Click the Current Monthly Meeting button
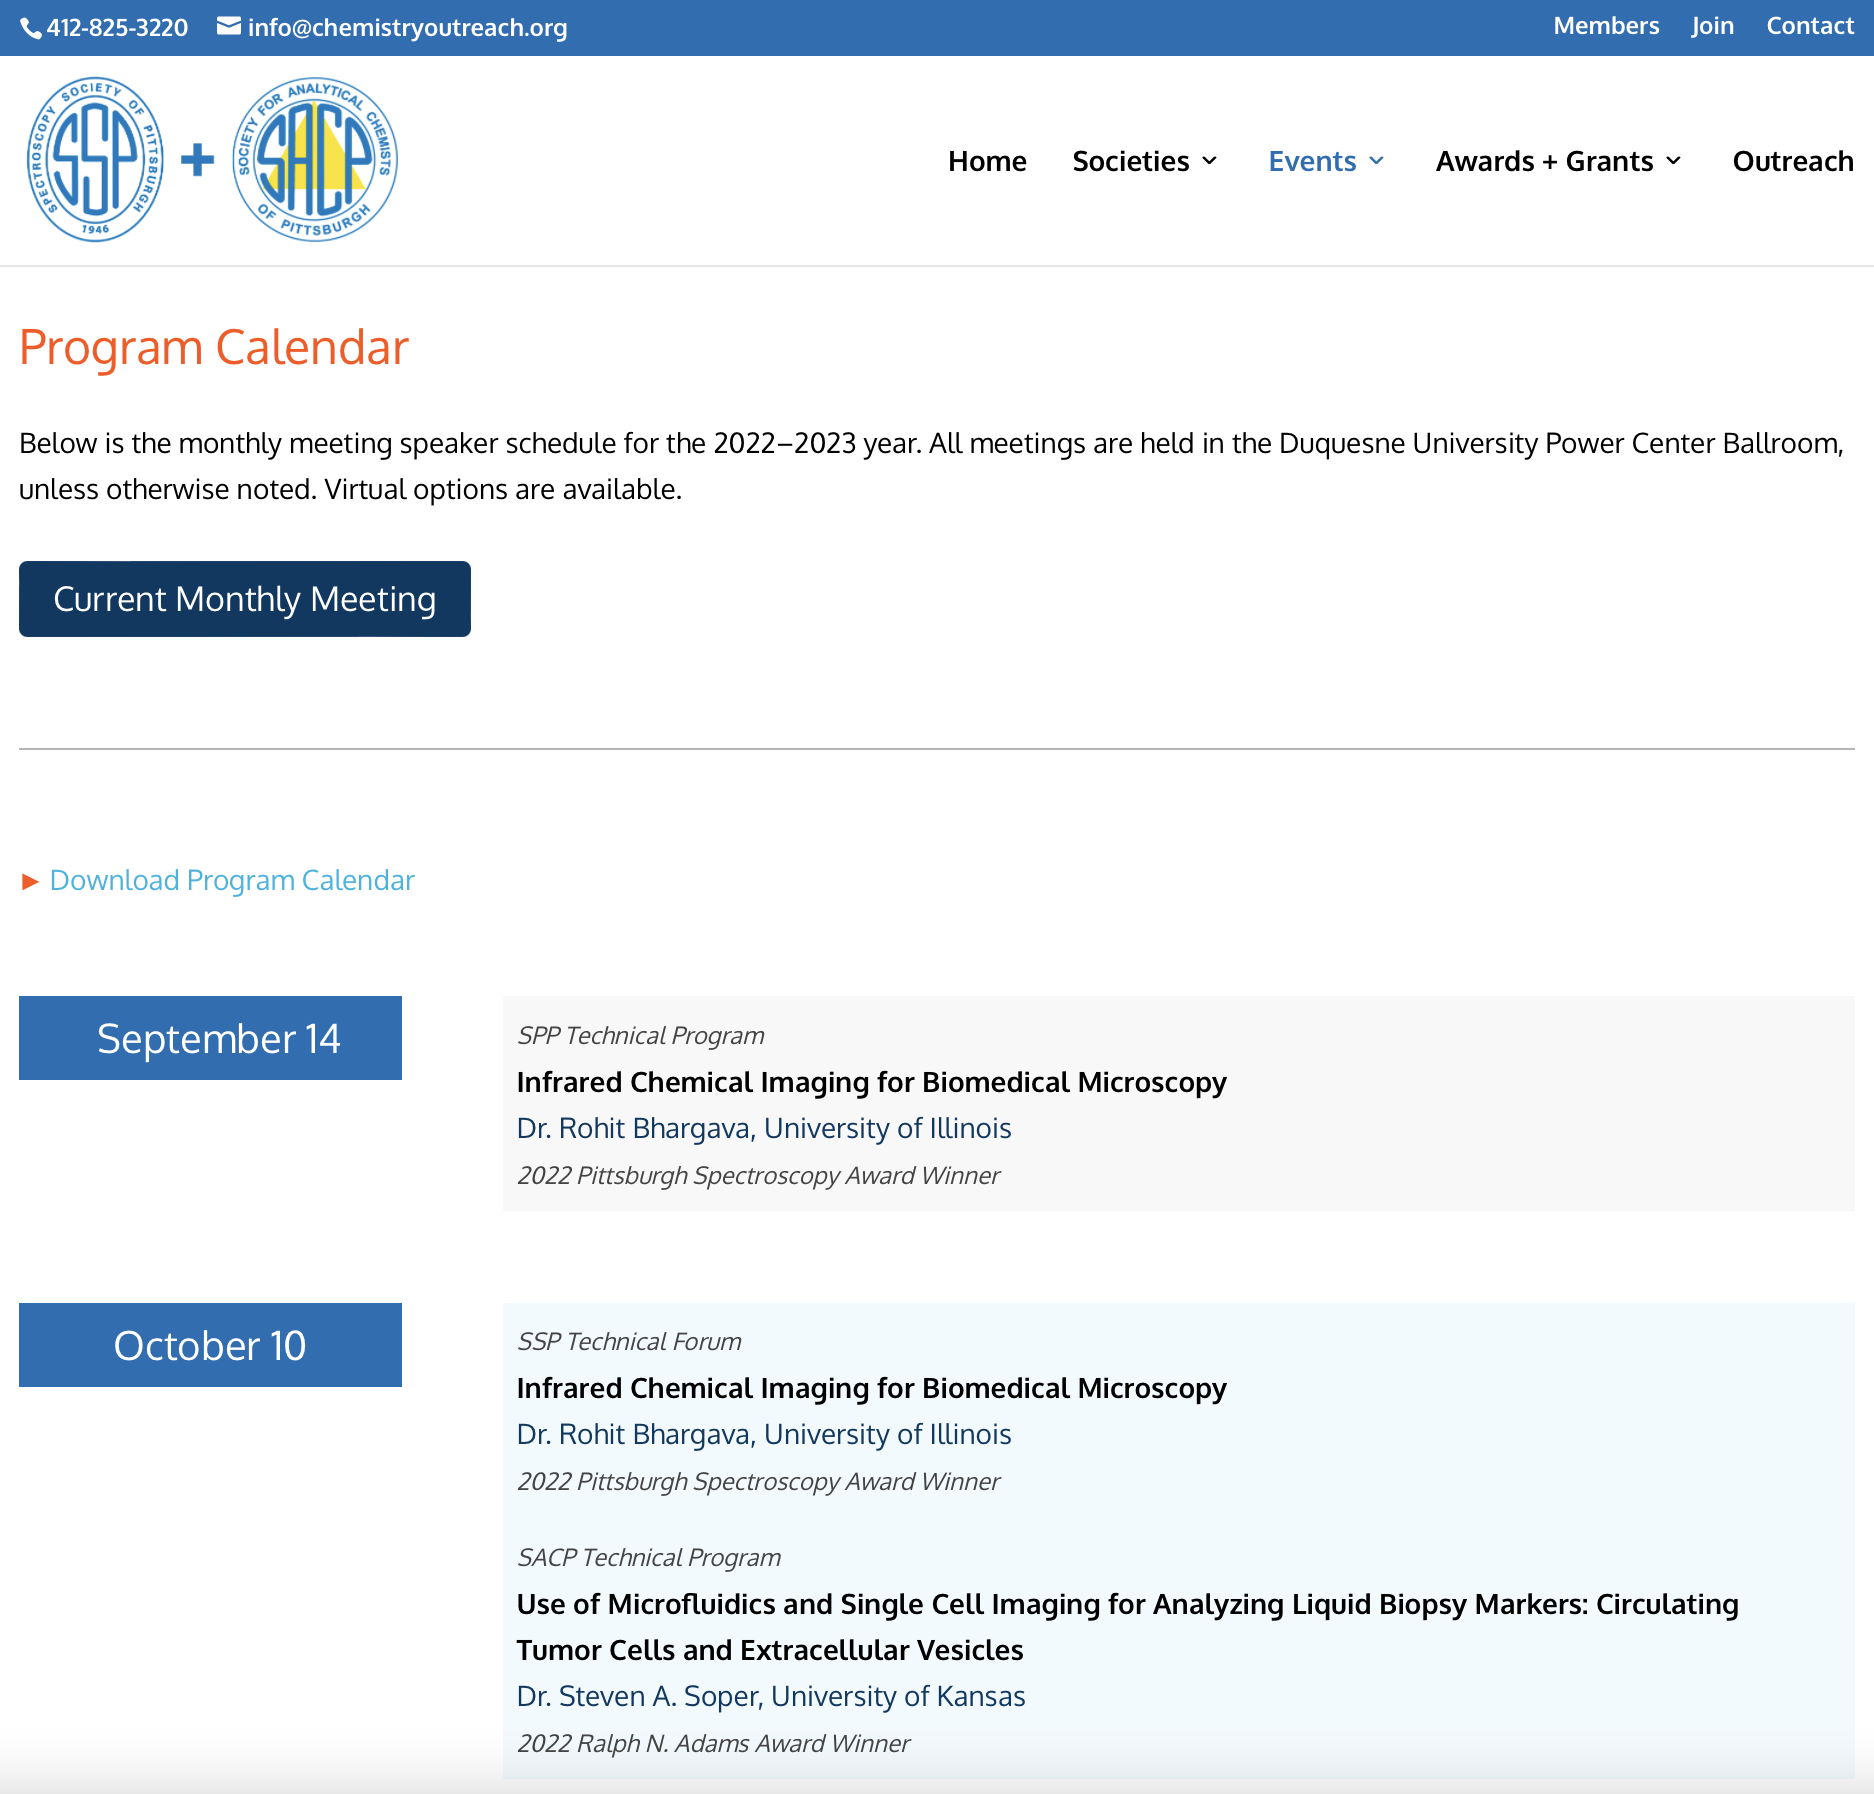 pyautogui.click(x=245, y=599)
